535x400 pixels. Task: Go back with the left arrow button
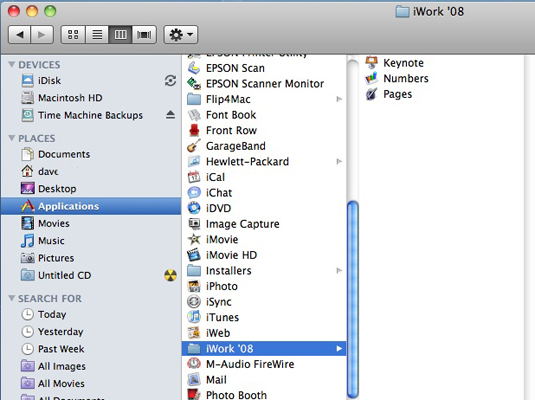pyautogui.click(x=19, y=34)
